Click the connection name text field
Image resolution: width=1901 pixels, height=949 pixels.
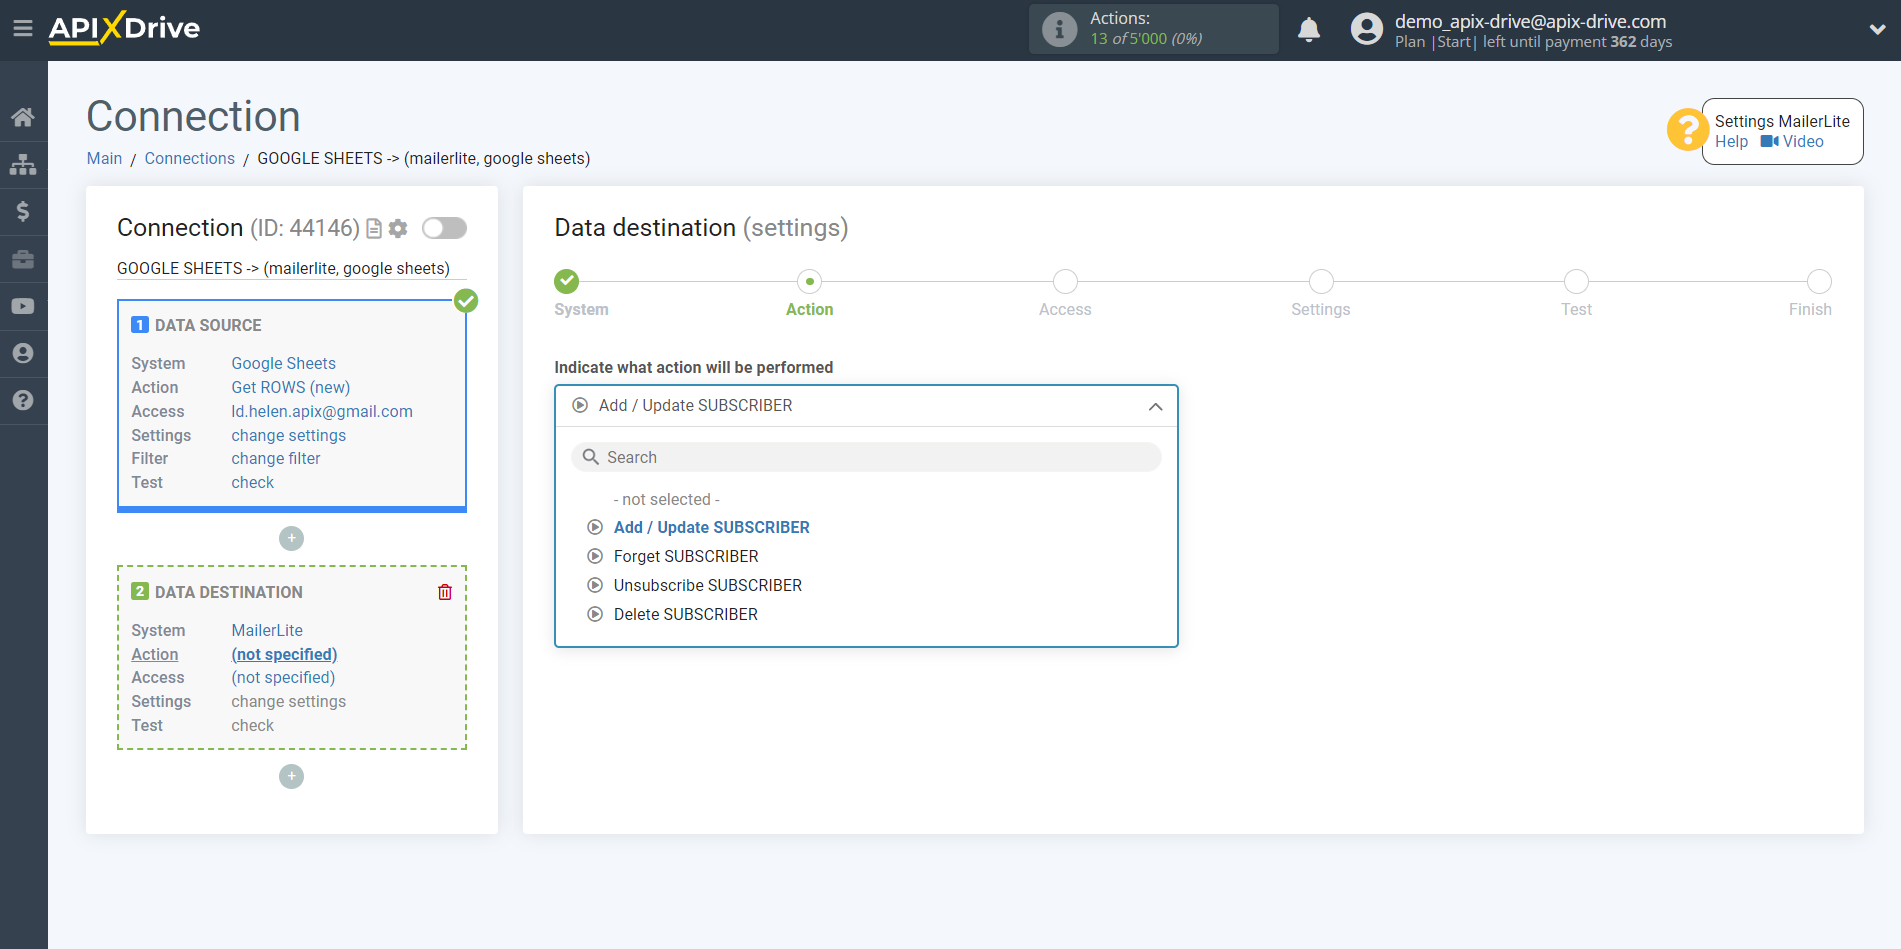tap(291, 268)
